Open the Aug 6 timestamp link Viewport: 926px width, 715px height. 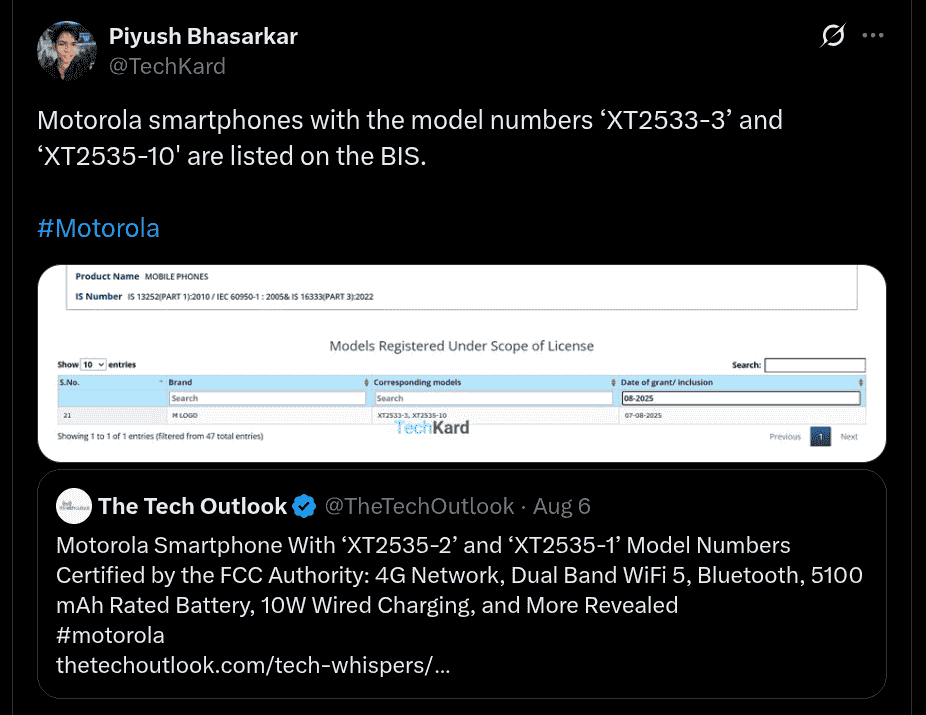click(561, 506)
